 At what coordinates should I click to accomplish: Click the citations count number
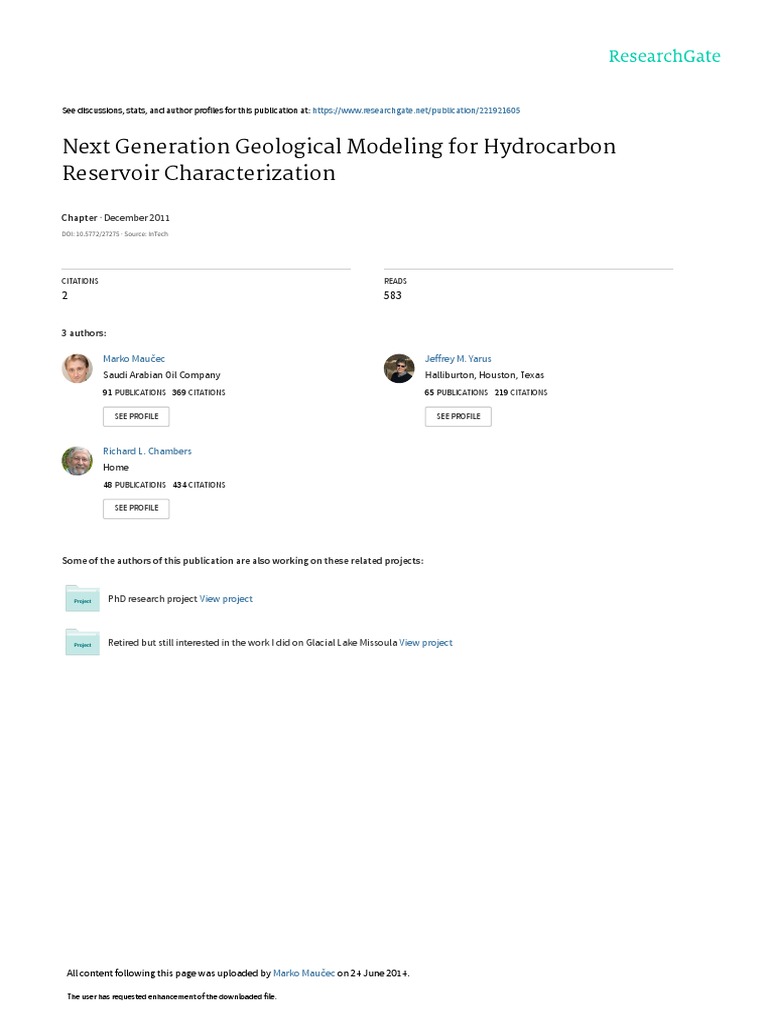click(x=65, y=296)
